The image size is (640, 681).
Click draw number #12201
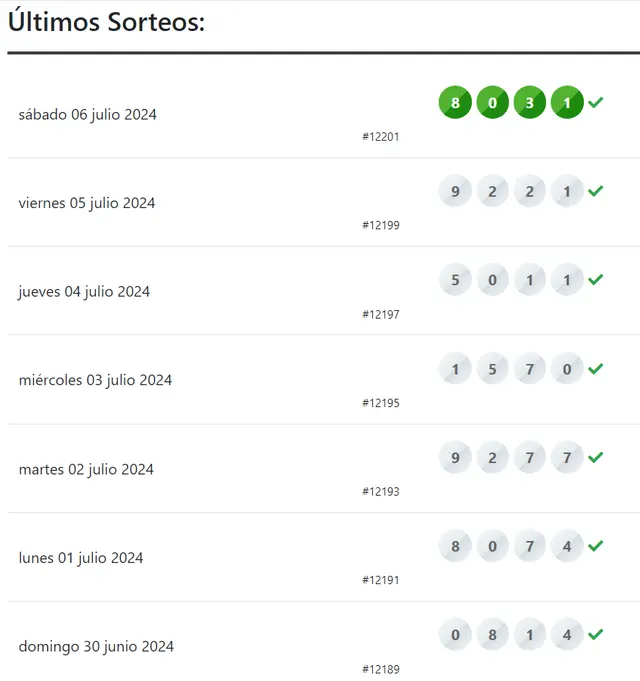(x=381, y=137)
